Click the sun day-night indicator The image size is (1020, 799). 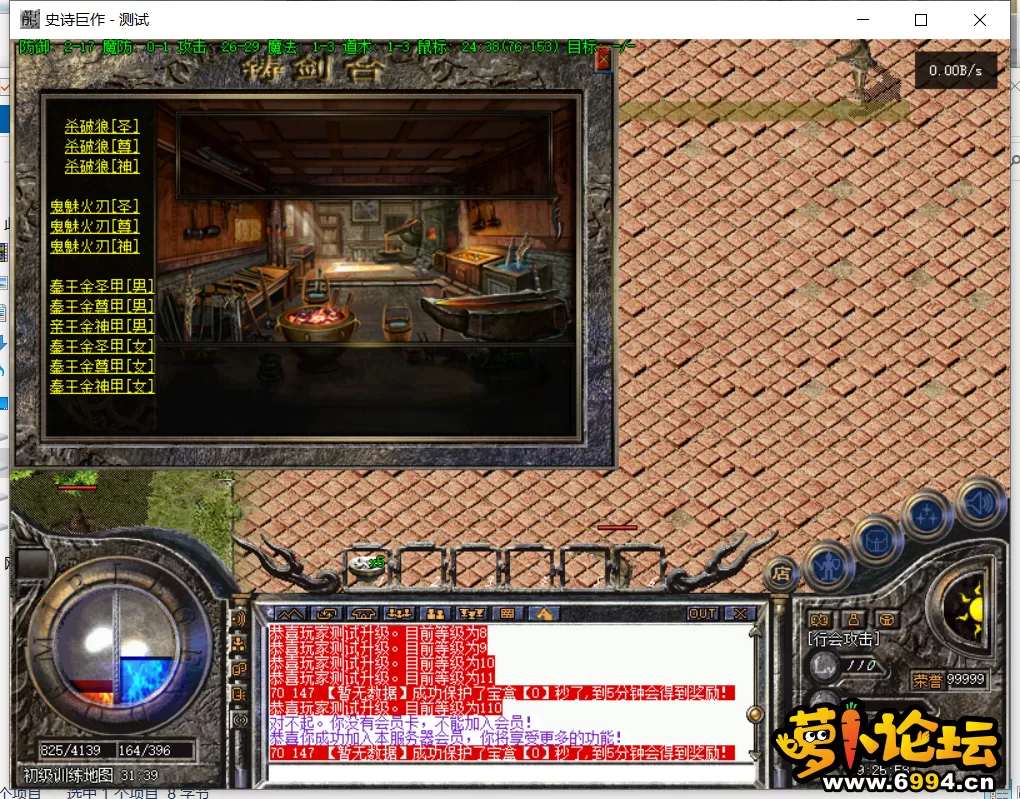pos(969,610)
